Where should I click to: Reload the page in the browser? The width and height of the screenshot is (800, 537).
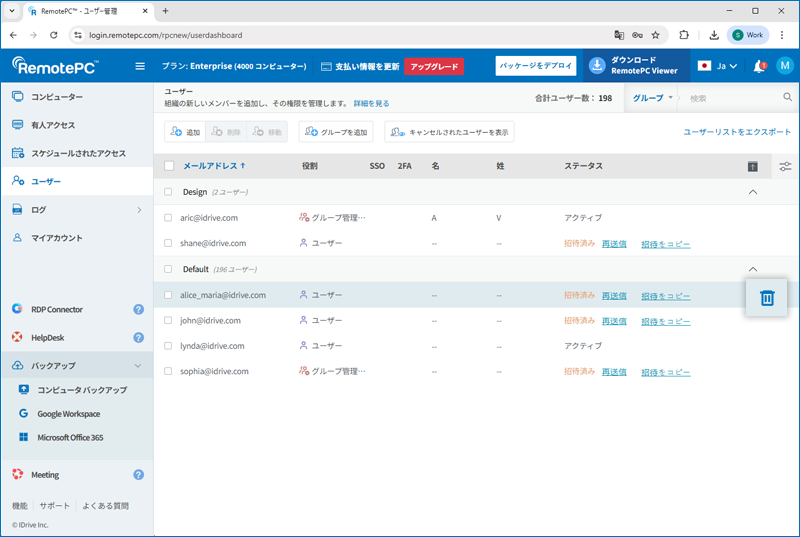click(x=54, y=35)
